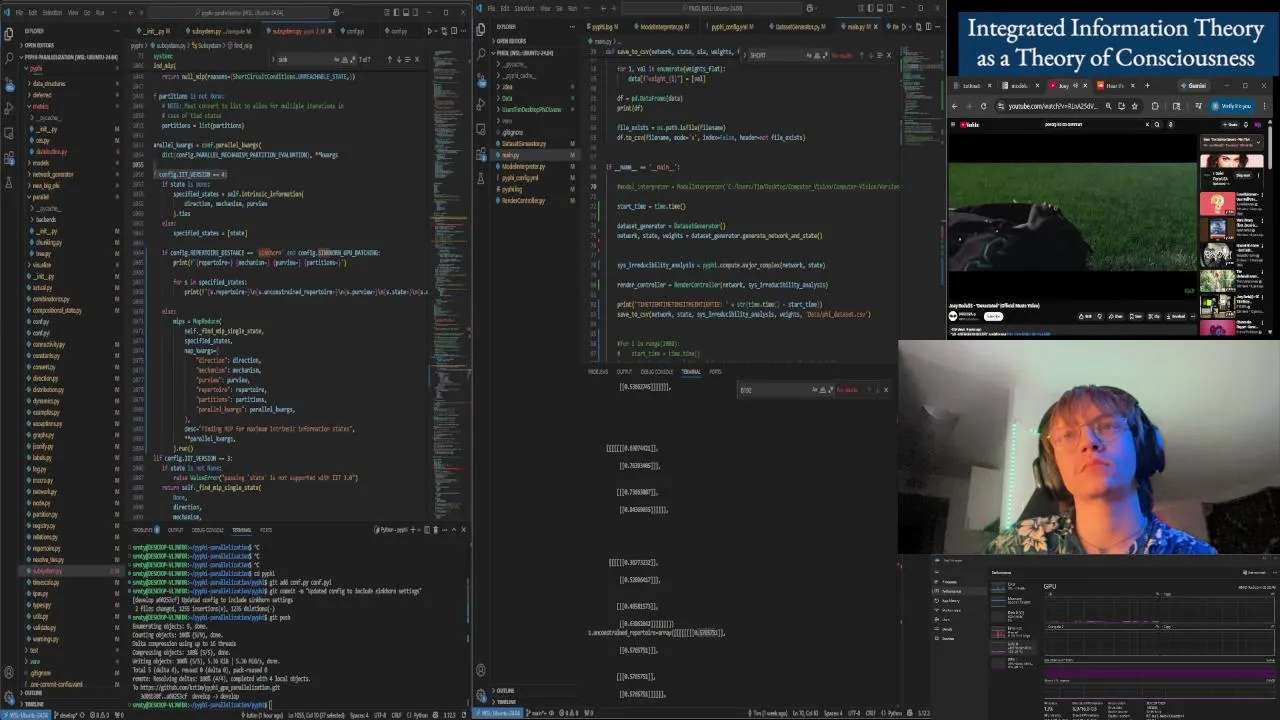The height and width of the screenshot is (720, 1280).
Task: Reload the YouTube page in browser
Action: [x=983, y=106]
